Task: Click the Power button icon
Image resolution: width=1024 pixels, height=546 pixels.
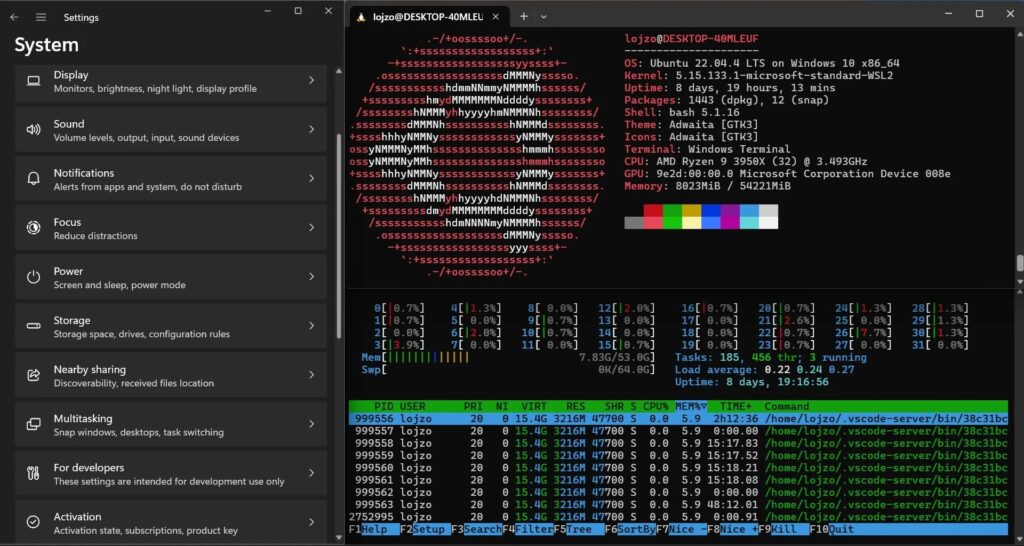Action: tap(33, 277)
